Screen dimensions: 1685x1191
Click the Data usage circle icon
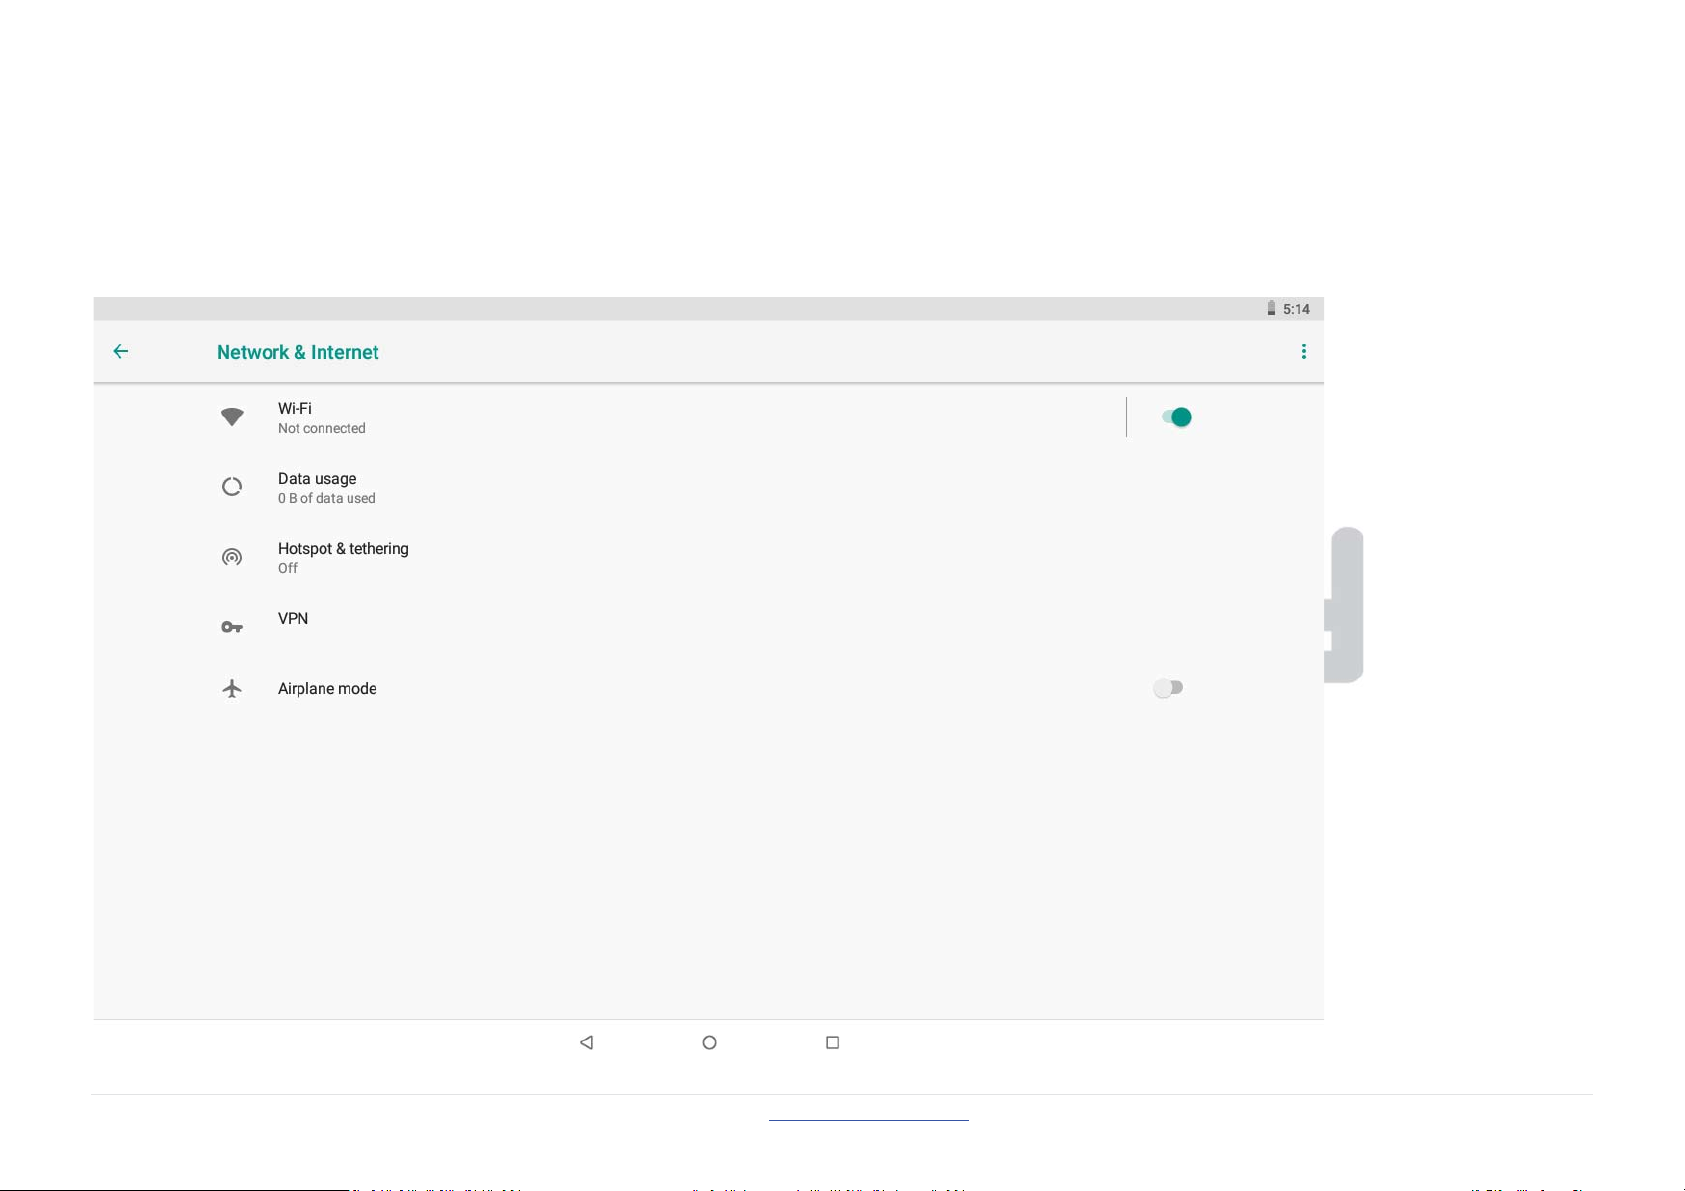232,487
